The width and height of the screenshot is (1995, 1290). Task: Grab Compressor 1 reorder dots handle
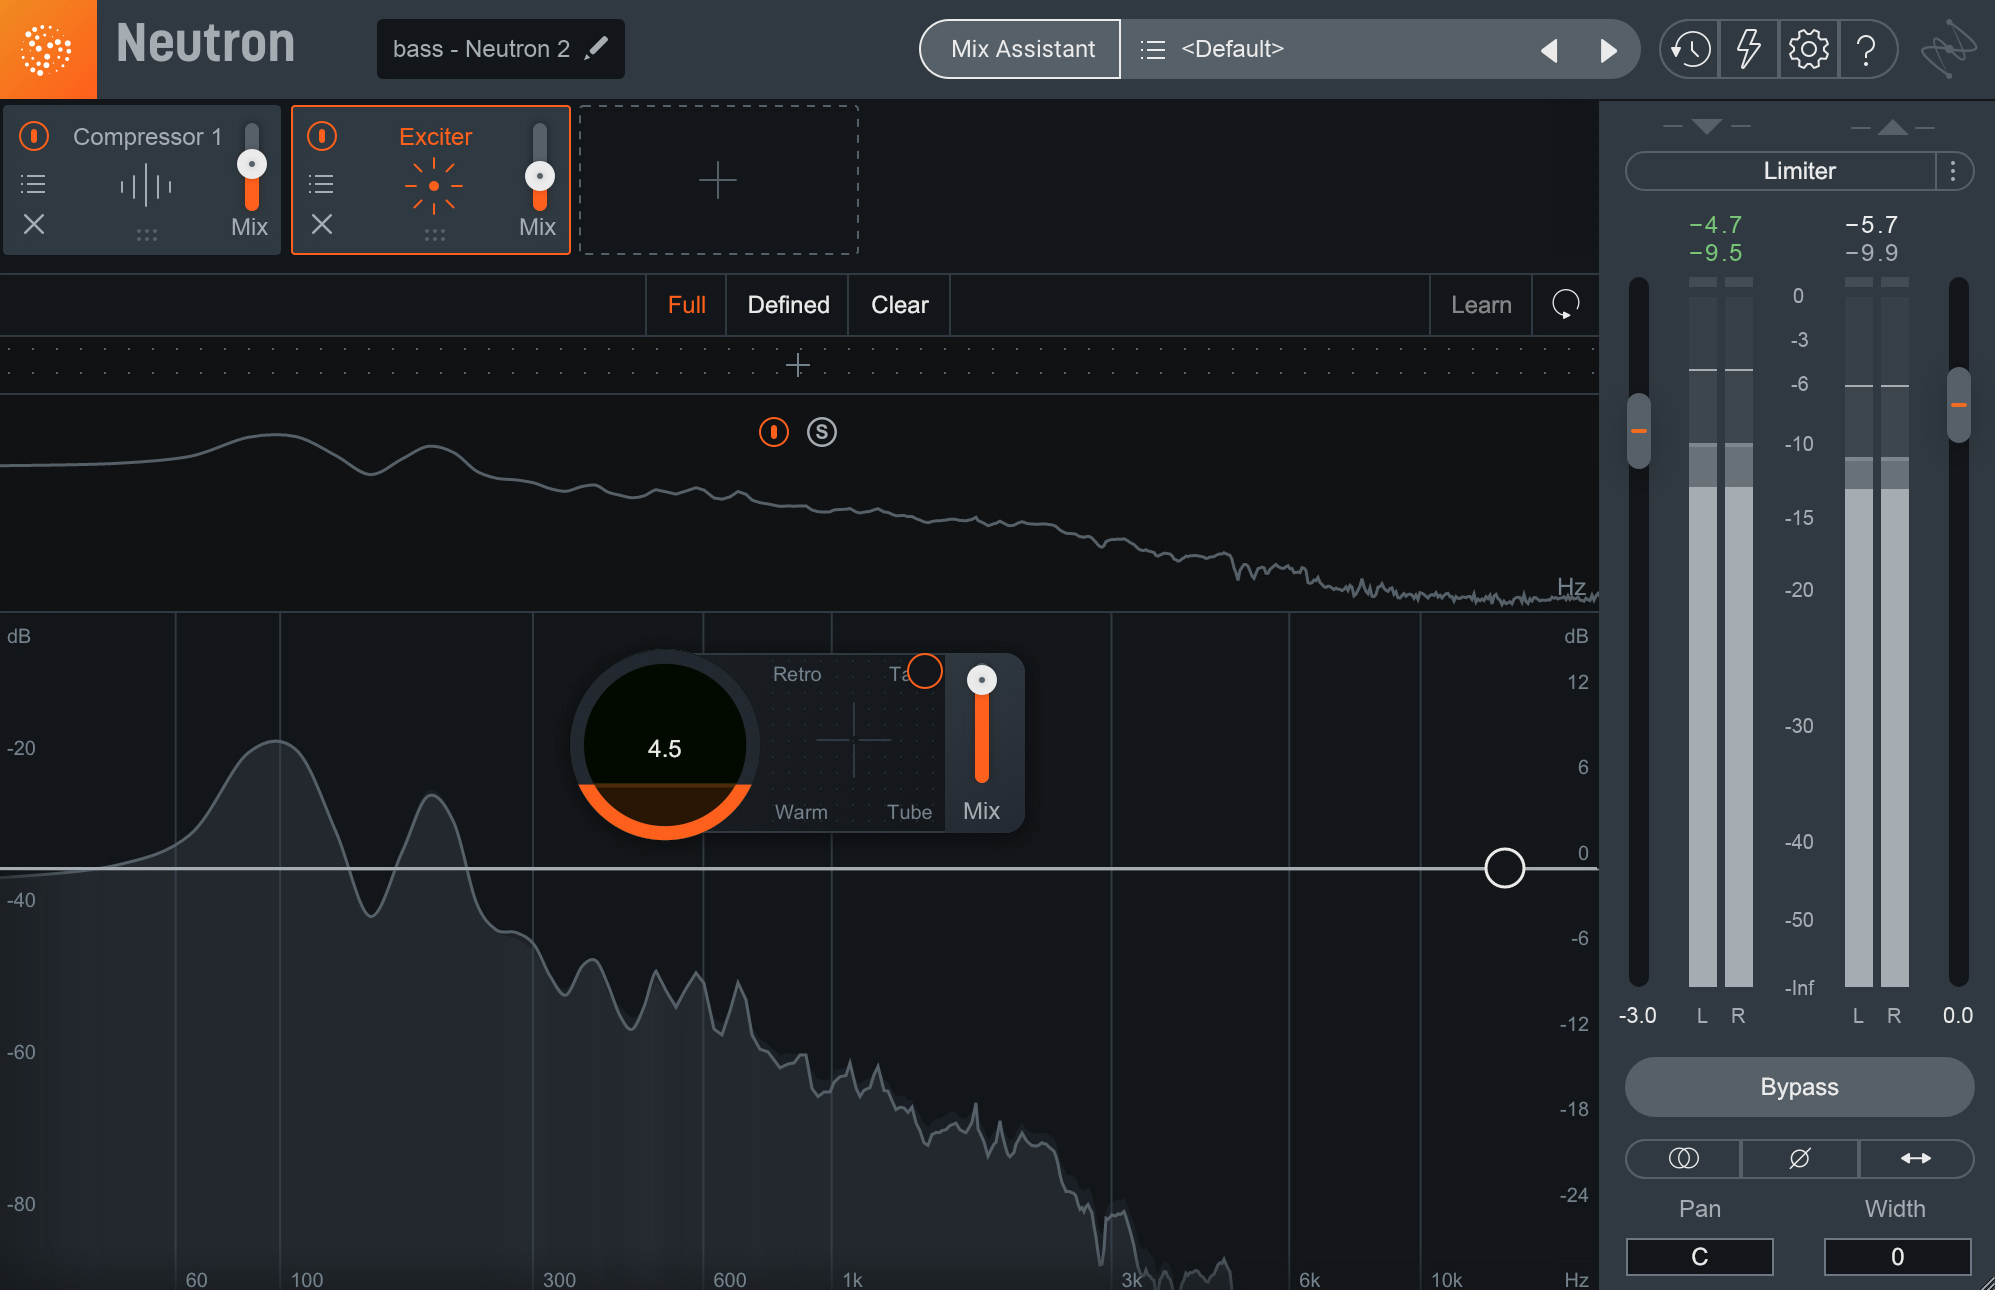pyautogui.click(x=147, y=235)
